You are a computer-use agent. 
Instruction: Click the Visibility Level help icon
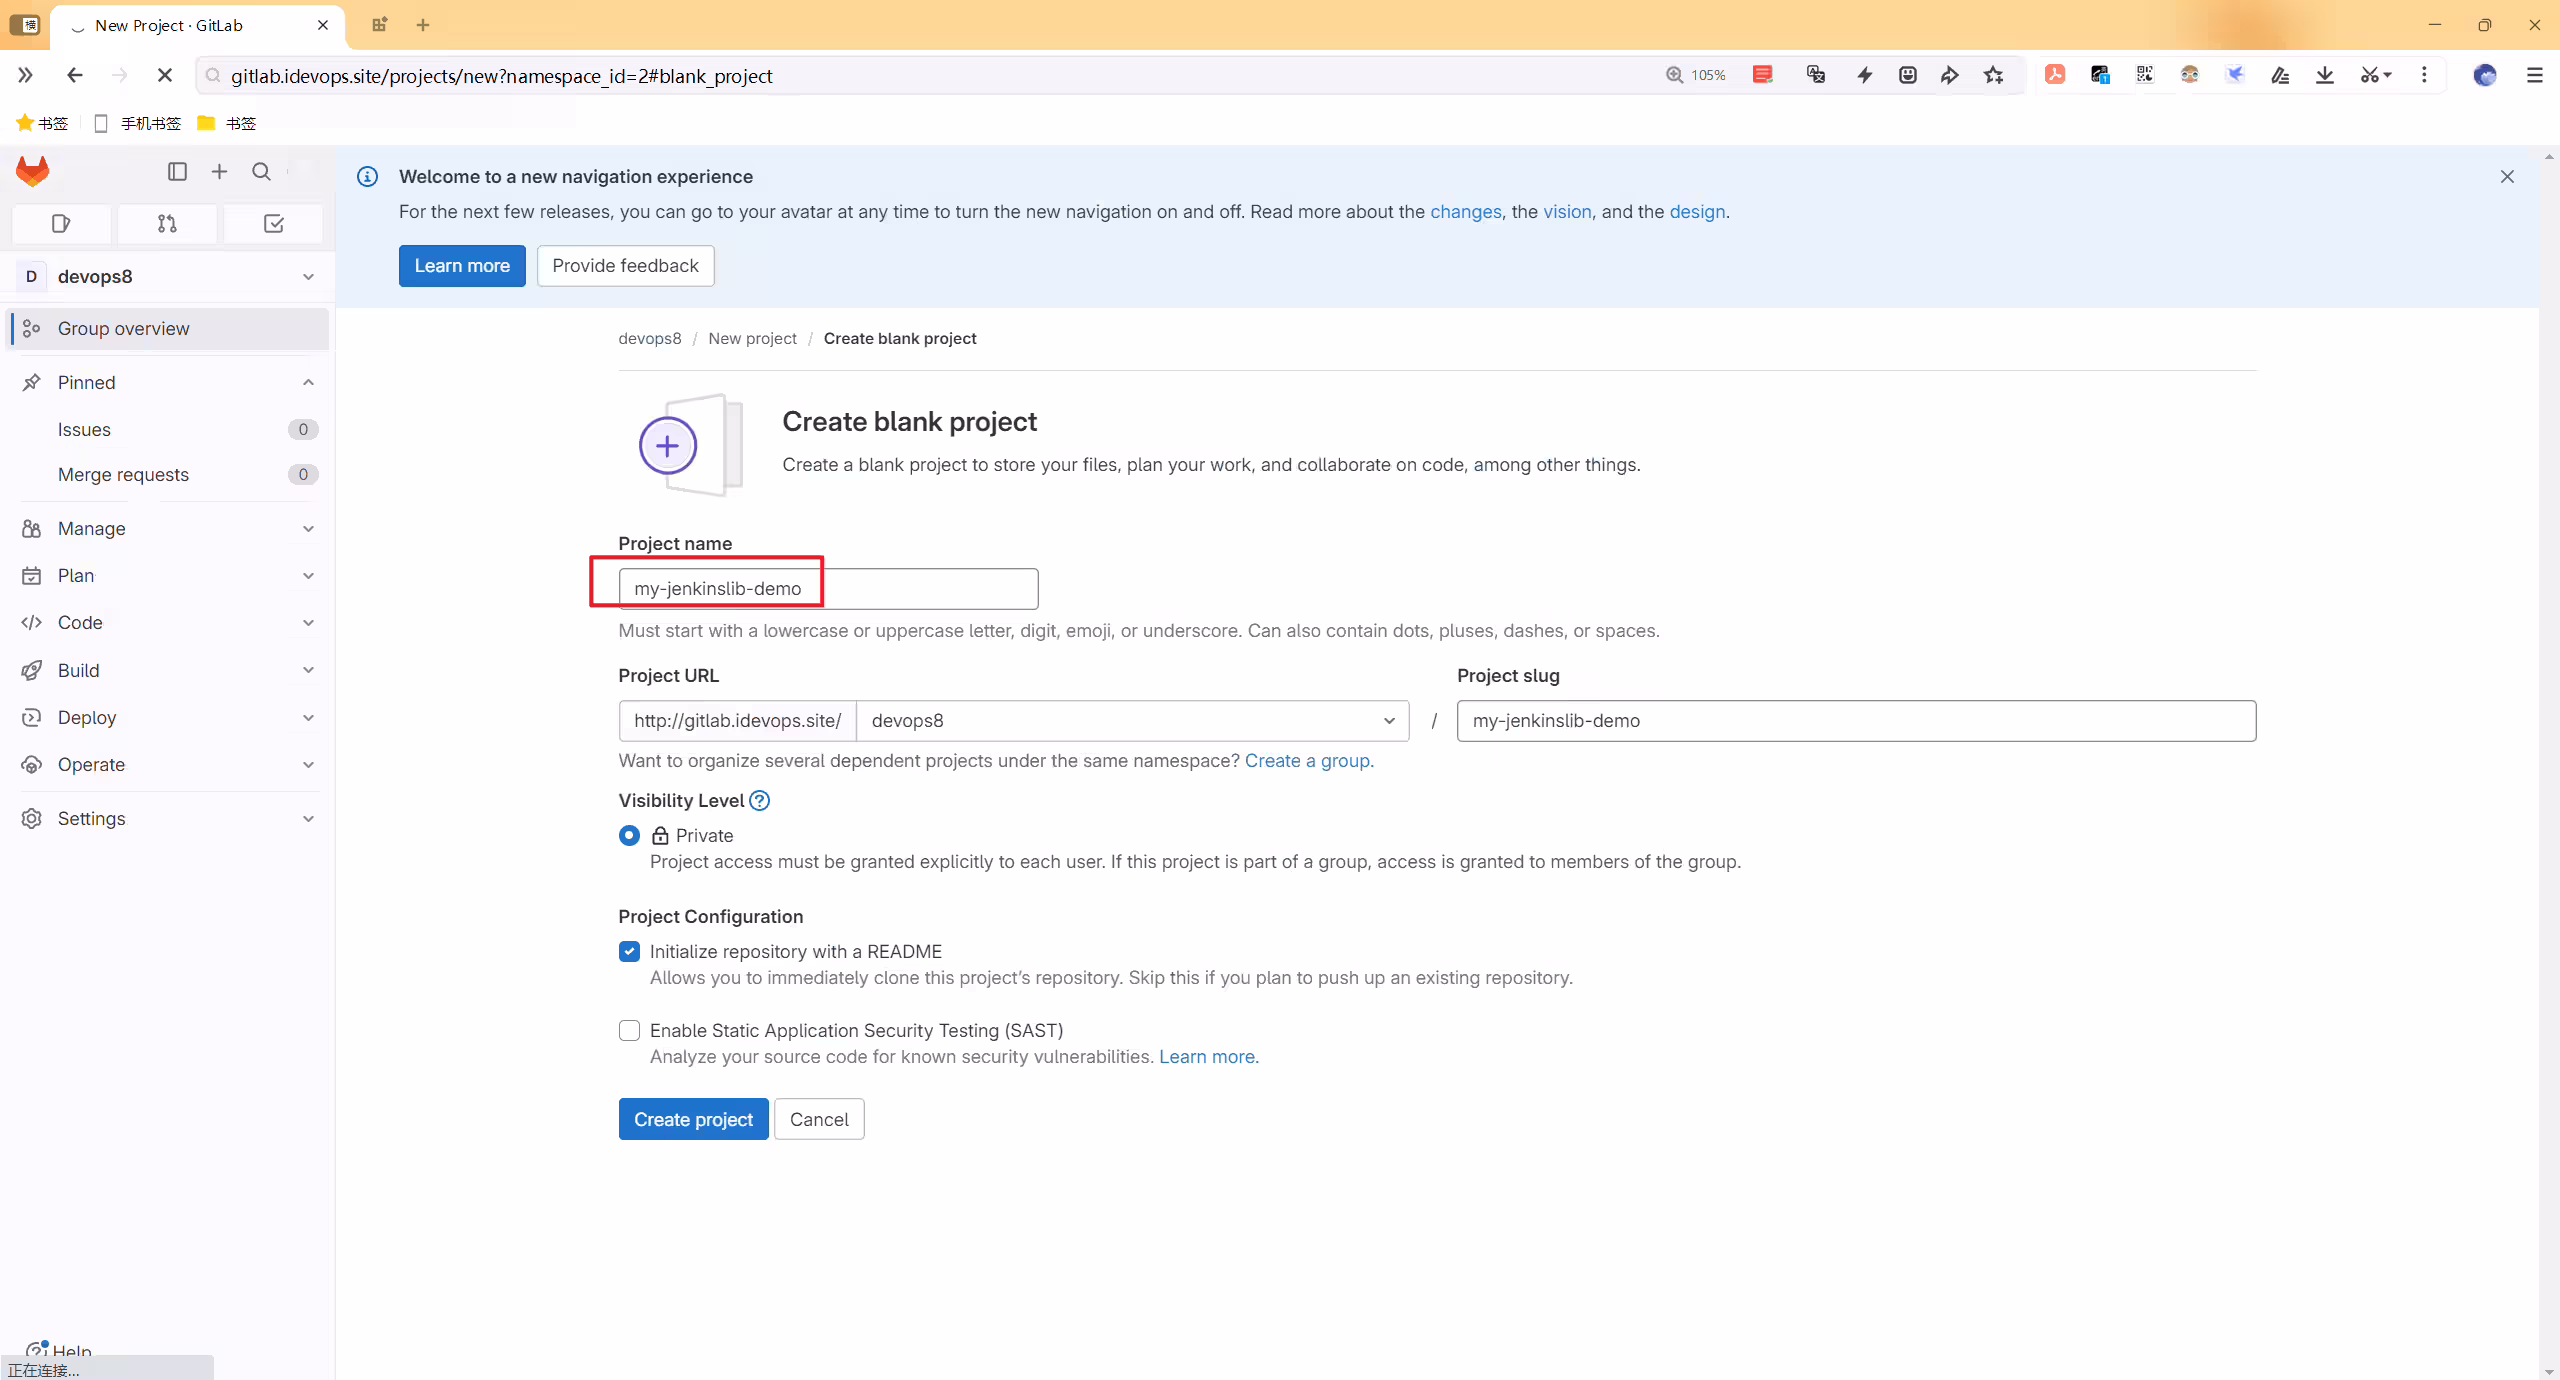(760, 801)
